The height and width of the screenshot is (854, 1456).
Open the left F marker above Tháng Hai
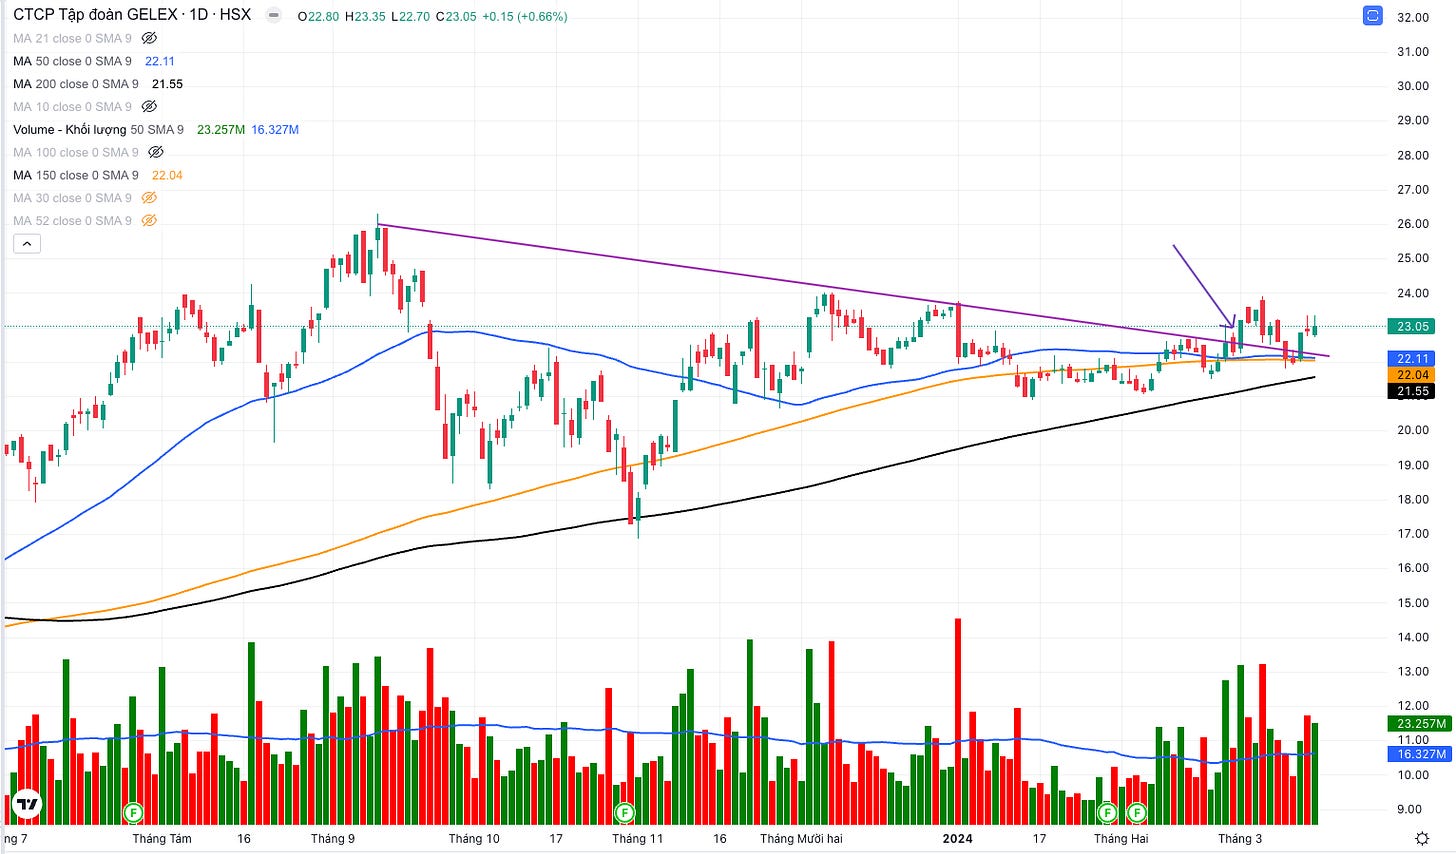(x=1107, y=811)
